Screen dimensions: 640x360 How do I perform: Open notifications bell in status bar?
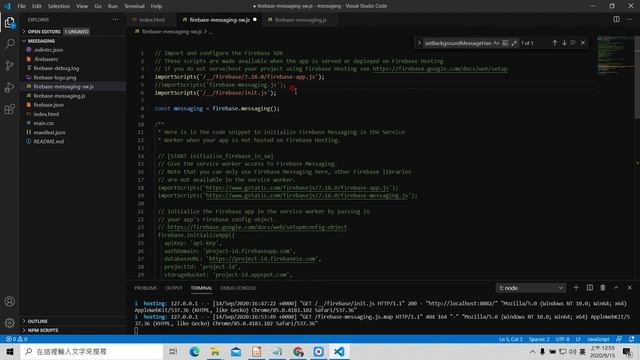[632, 339]
